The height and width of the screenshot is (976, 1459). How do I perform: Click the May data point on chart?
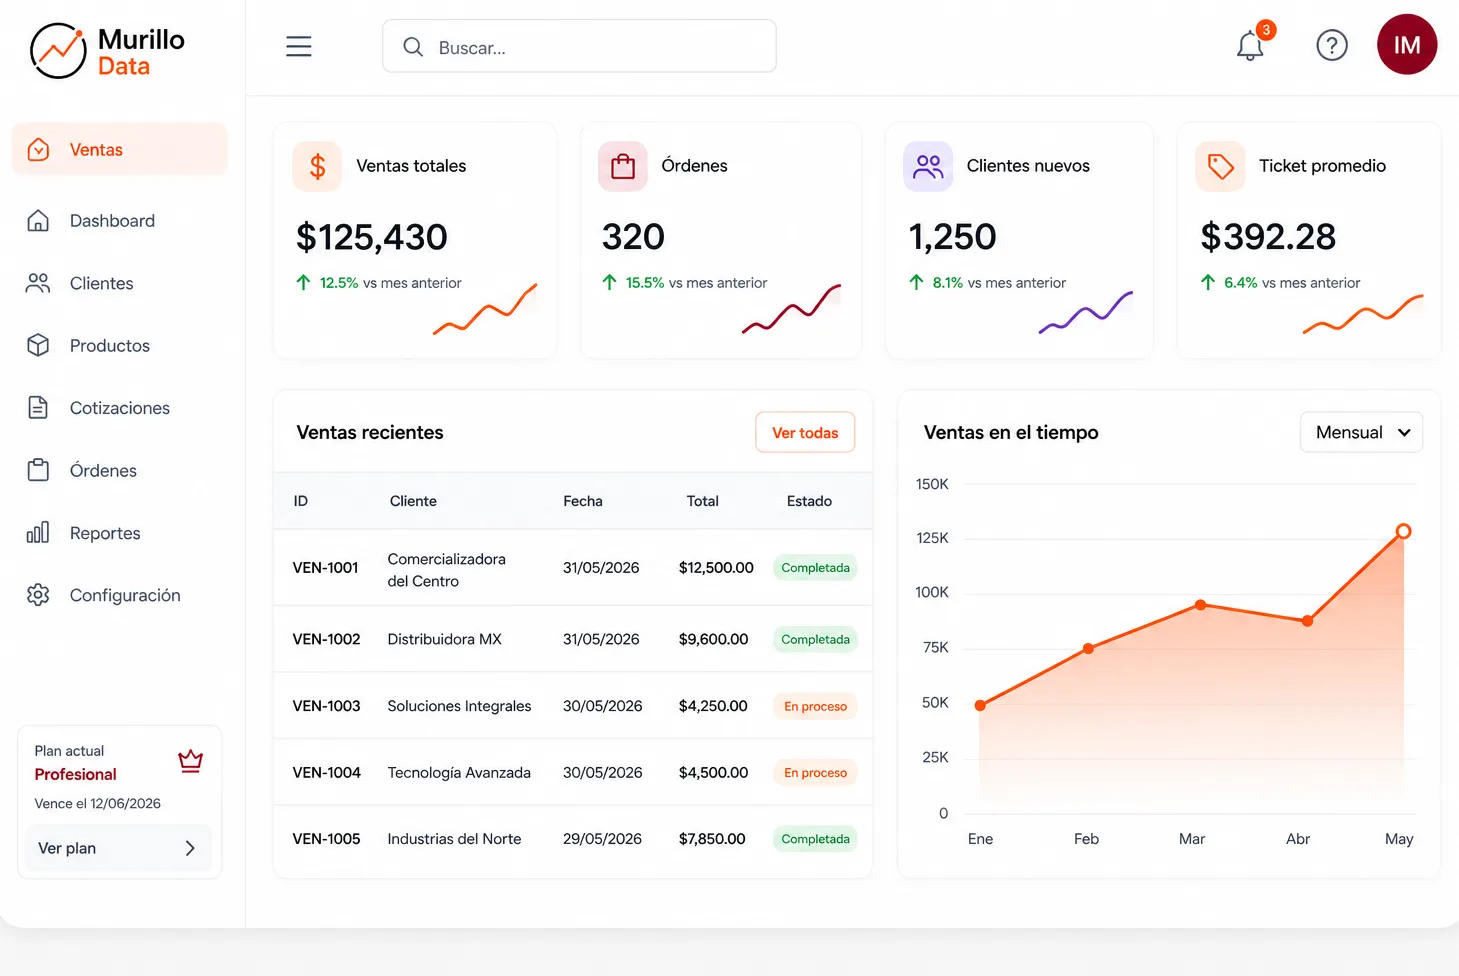point(1404,531)
